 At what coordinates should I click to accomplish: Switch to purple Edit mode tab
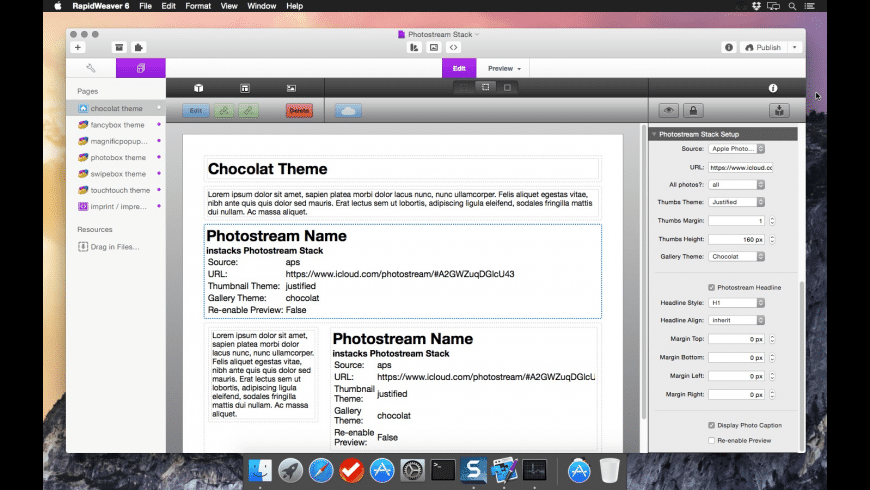[x=459, y=68]
